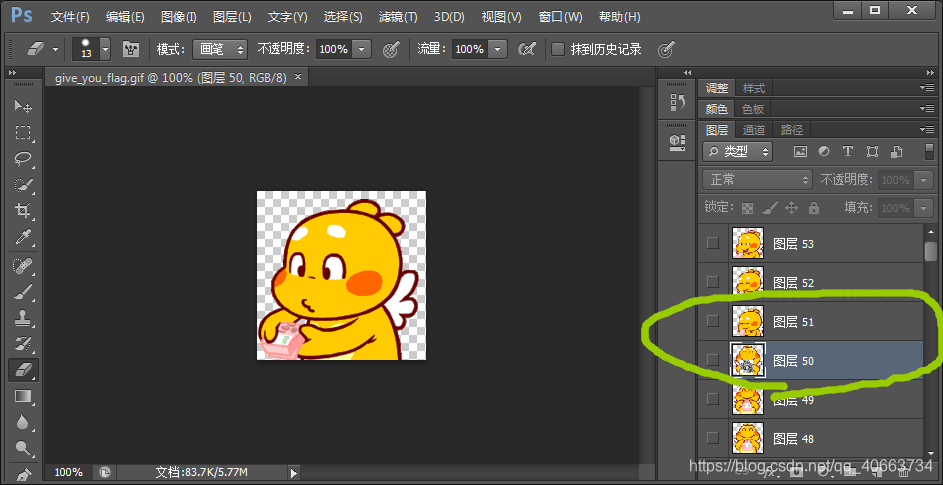
Task: Toggle pressure for size icon
Action: point(665,49)
